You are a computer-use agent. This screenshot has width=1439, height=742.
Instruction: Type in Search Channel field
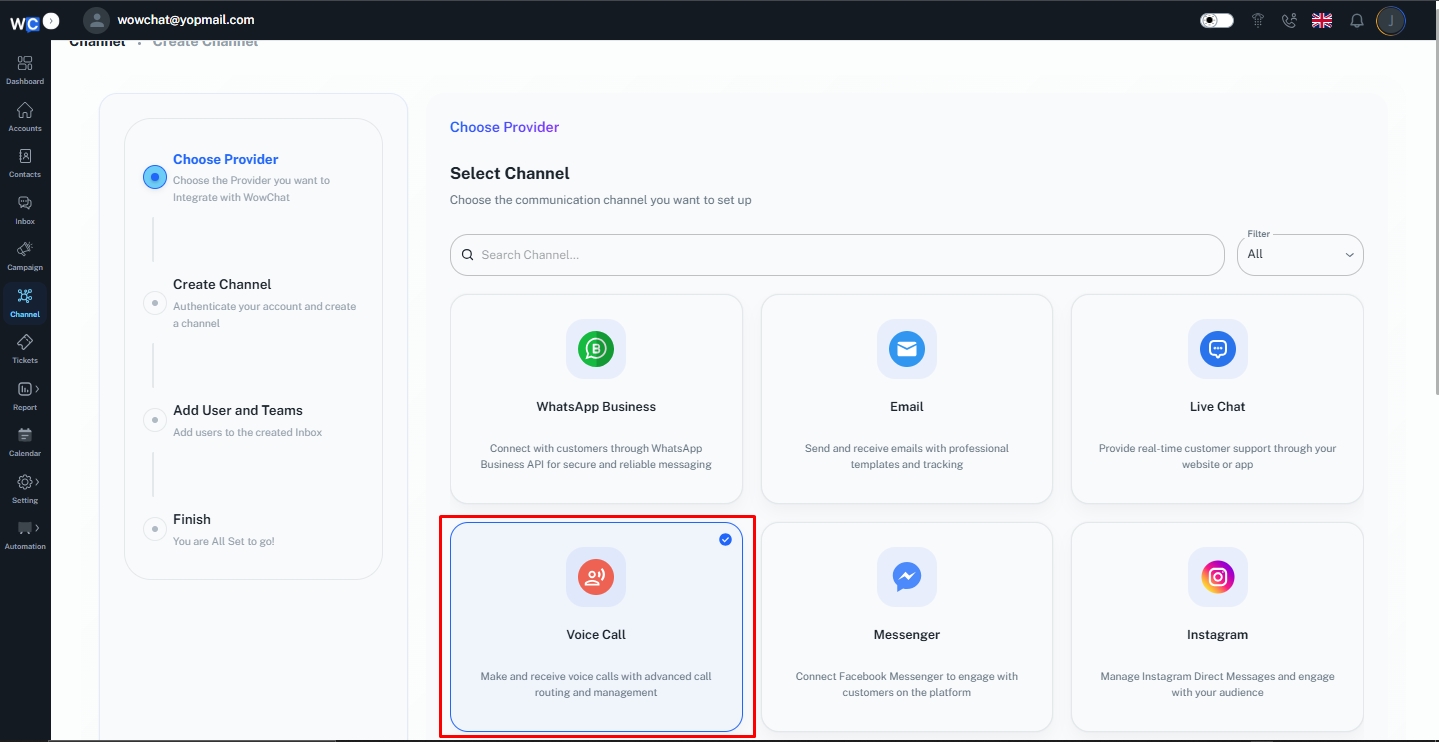[837, 255]
